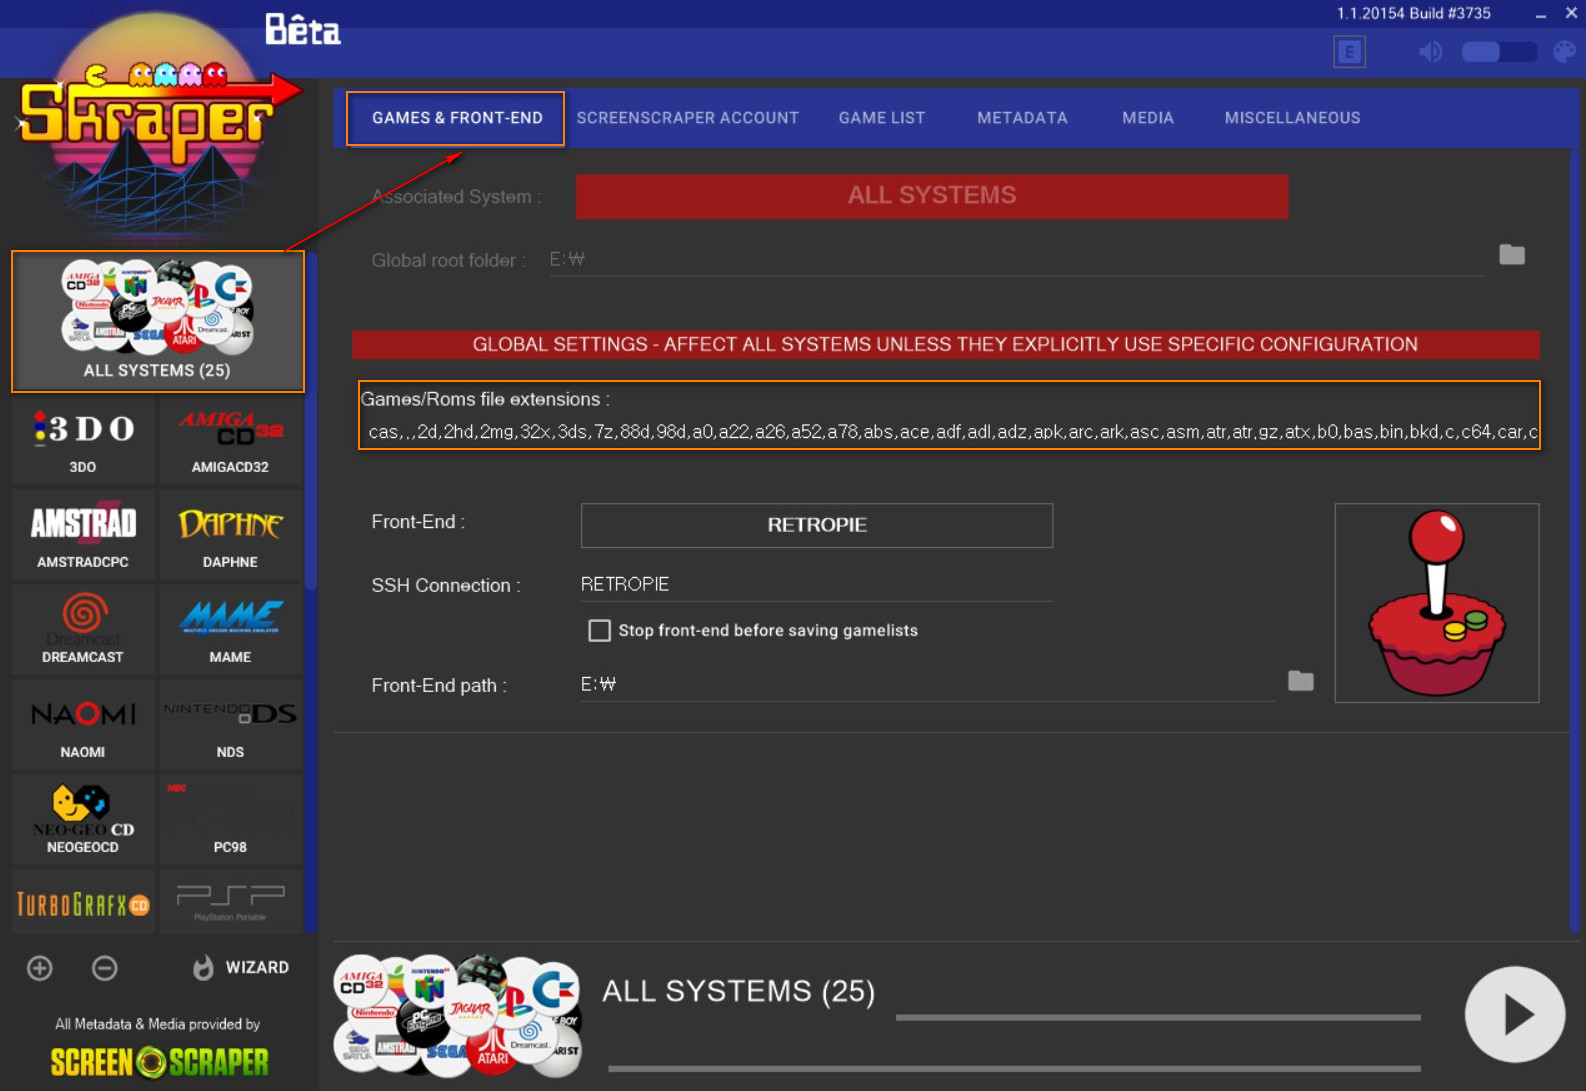Viewport: 1586px width, 1091px height.
Task: Open the theme palette icon
Action: 1565,52
